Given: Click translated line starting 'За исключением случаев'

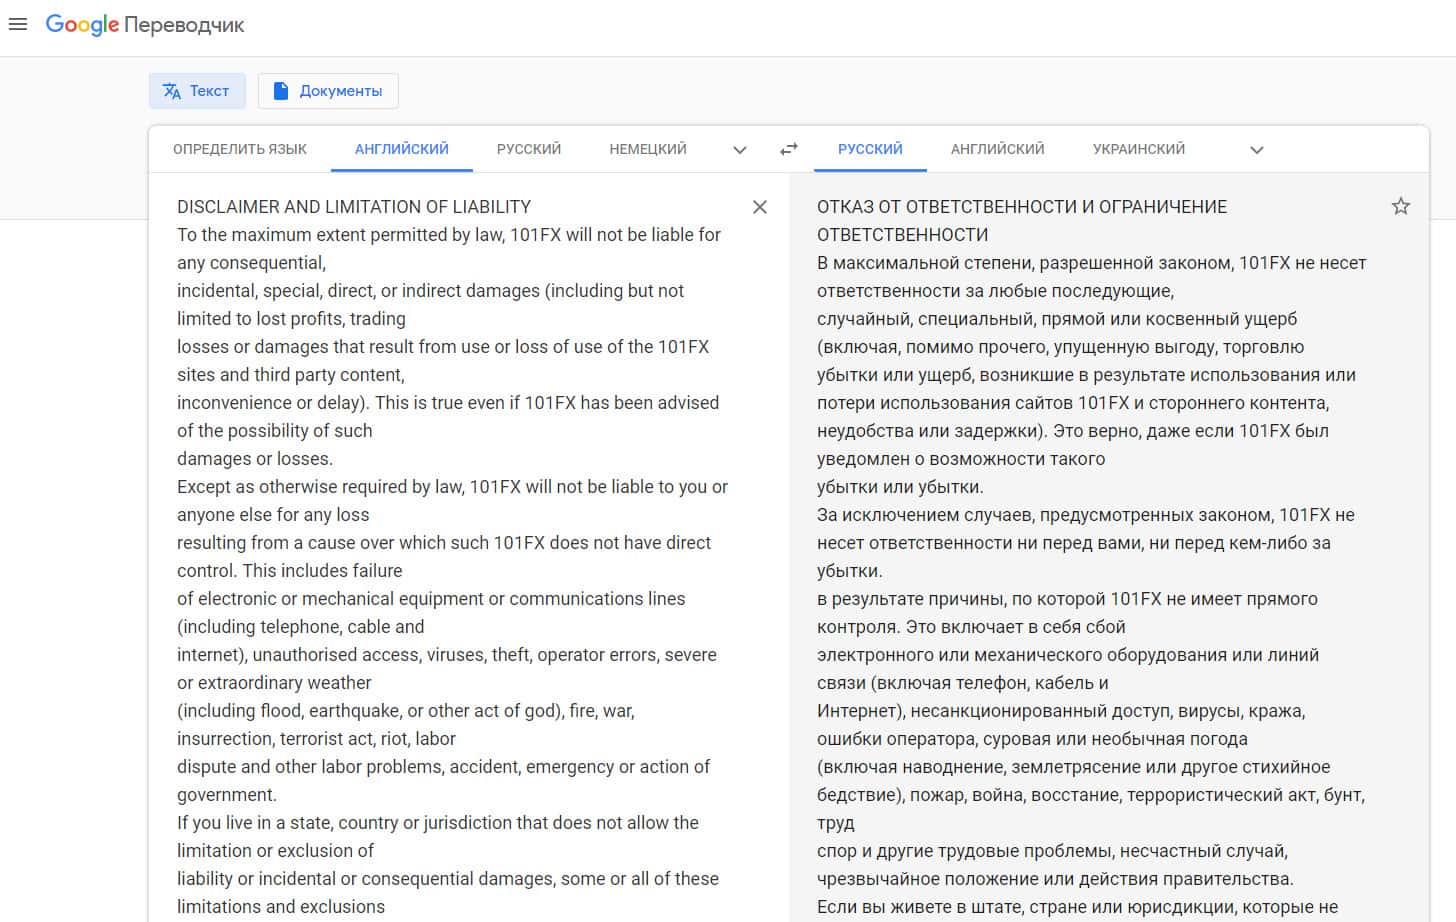Looking at the screenshot, I should tap(1085, 515).
